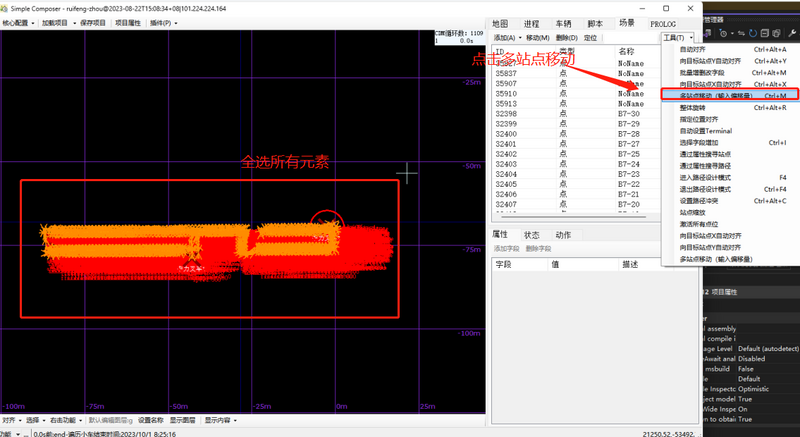Select 自动设置Terminal menu entry

point(706,131)
